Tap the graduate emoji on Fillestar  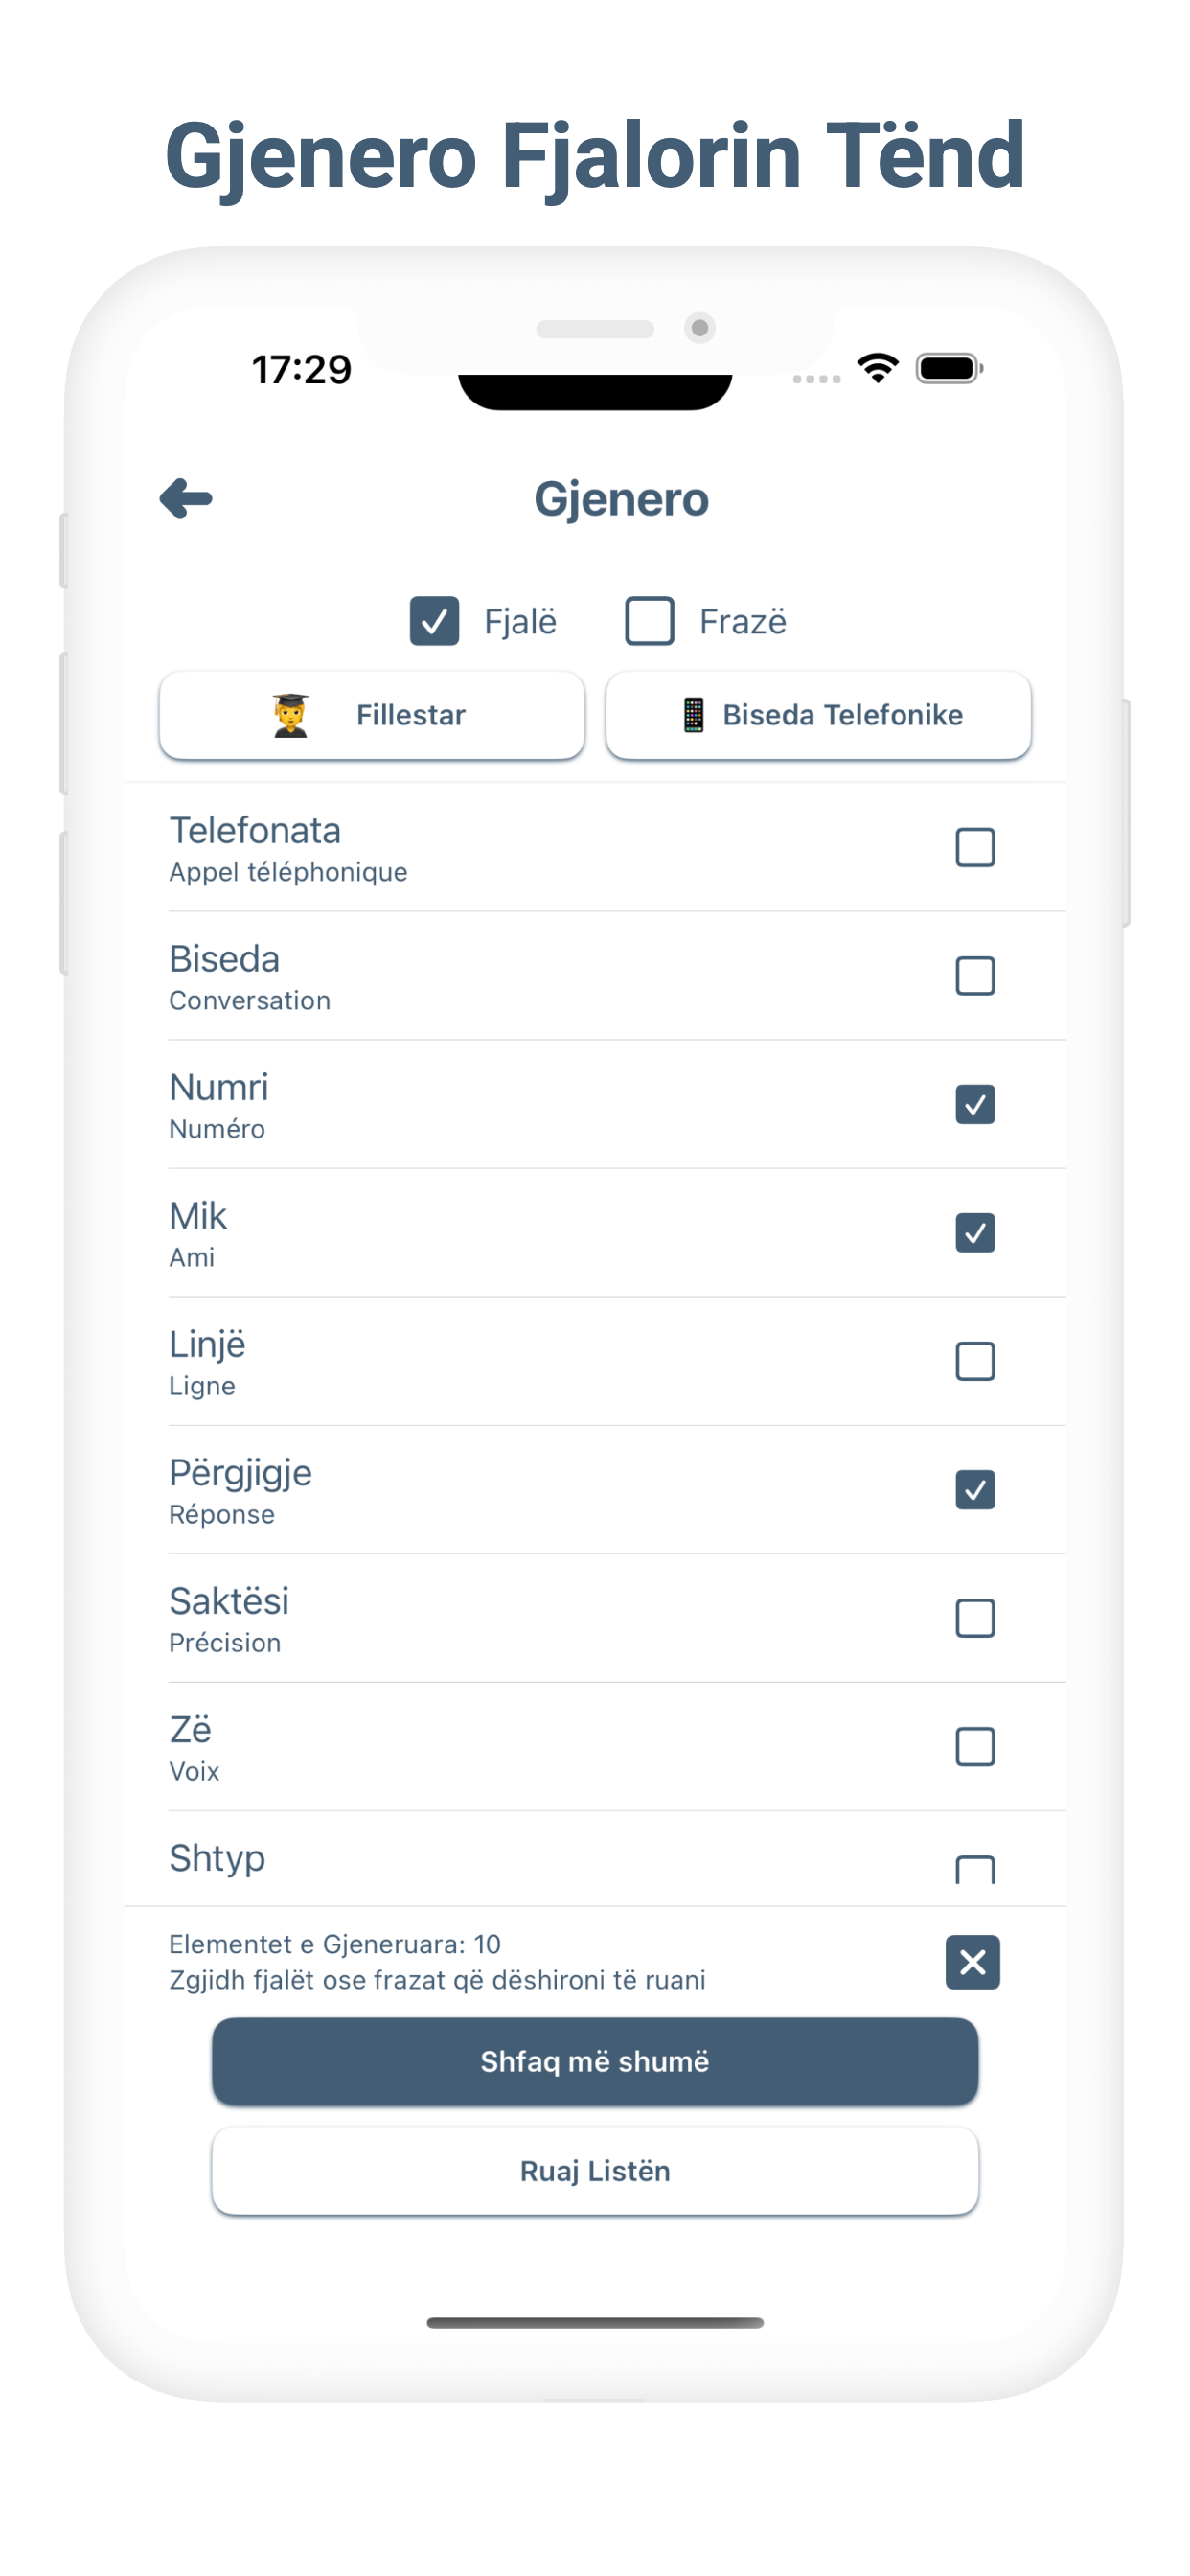tap(291, 715)
